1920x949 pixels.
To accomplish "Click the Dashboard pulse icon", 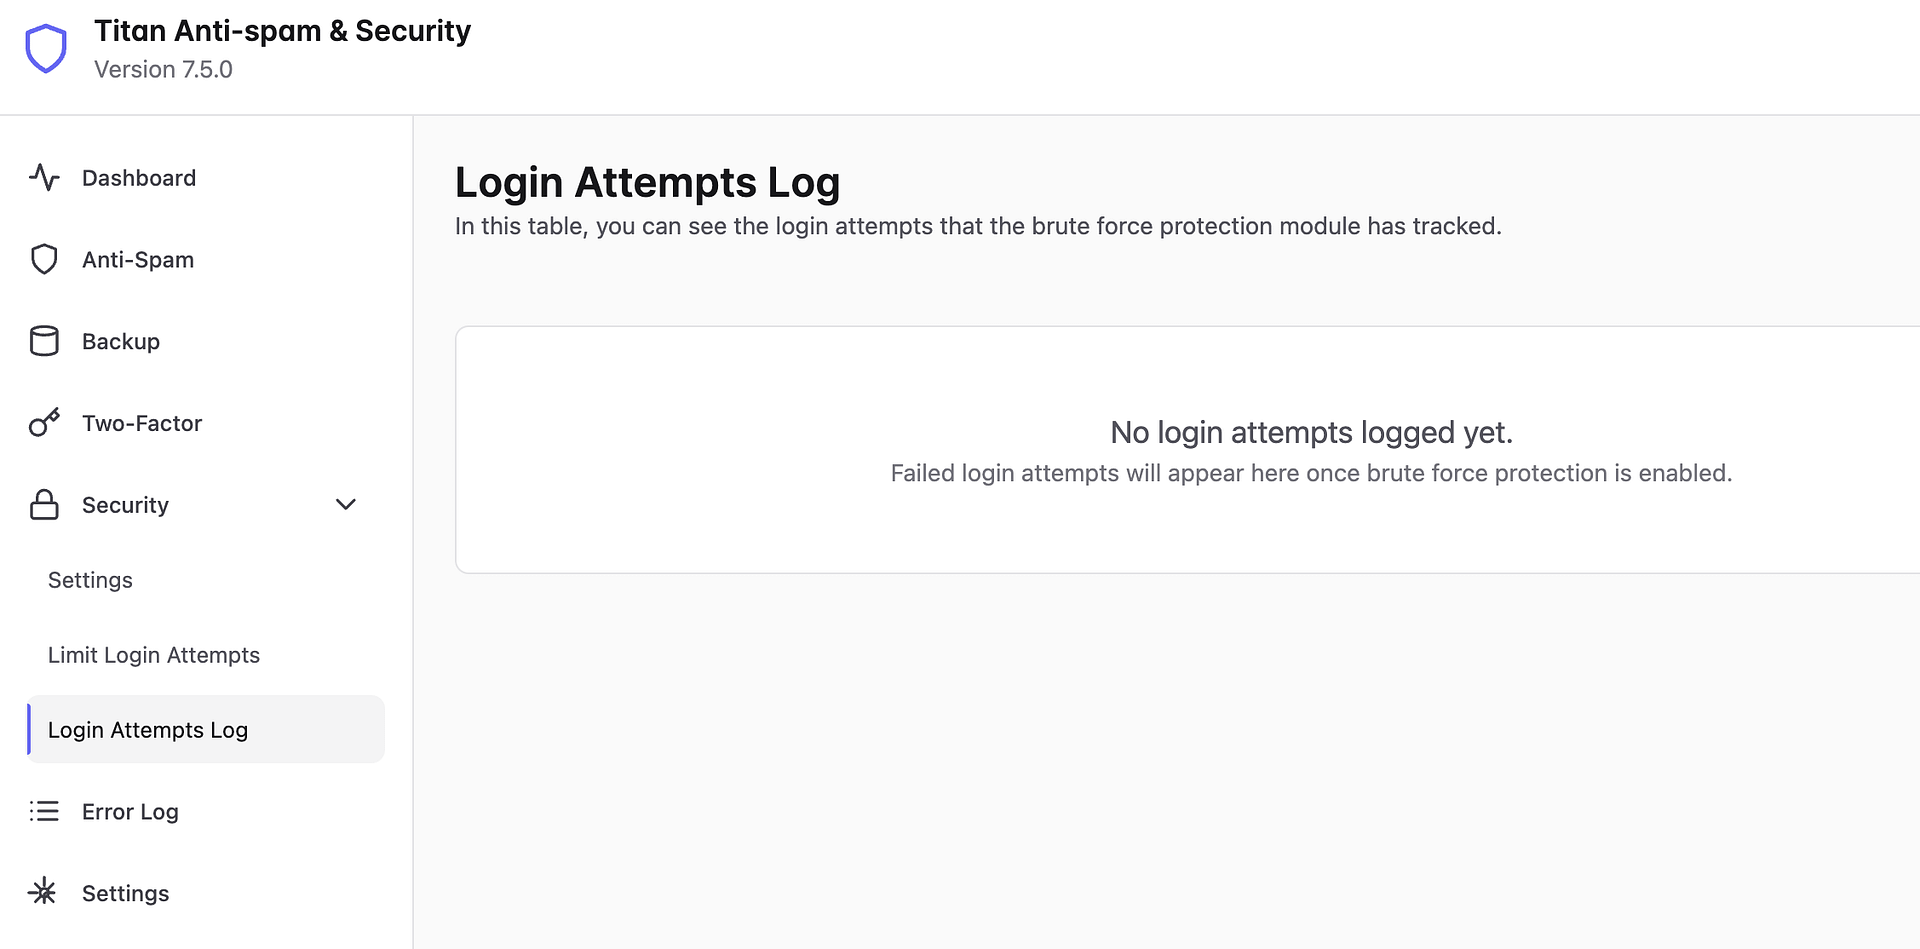I will (x=44, y=178).
